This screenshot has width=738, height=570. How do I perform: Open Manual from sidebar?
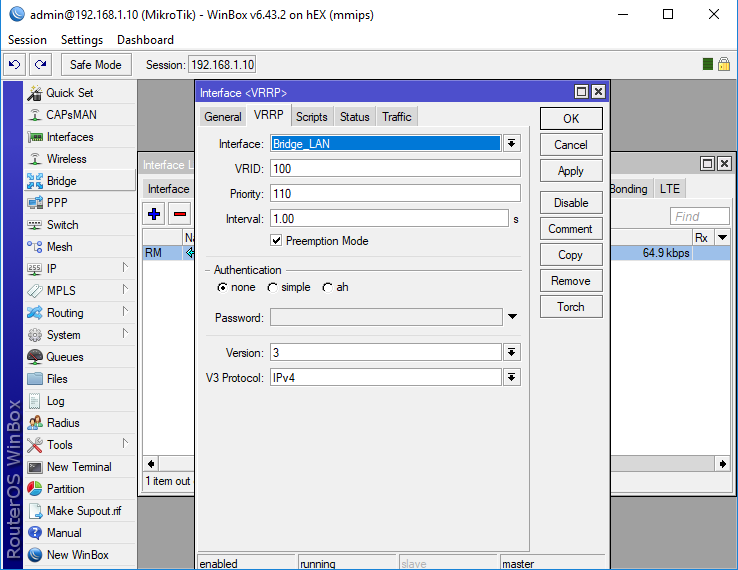(x=80, y=533)
